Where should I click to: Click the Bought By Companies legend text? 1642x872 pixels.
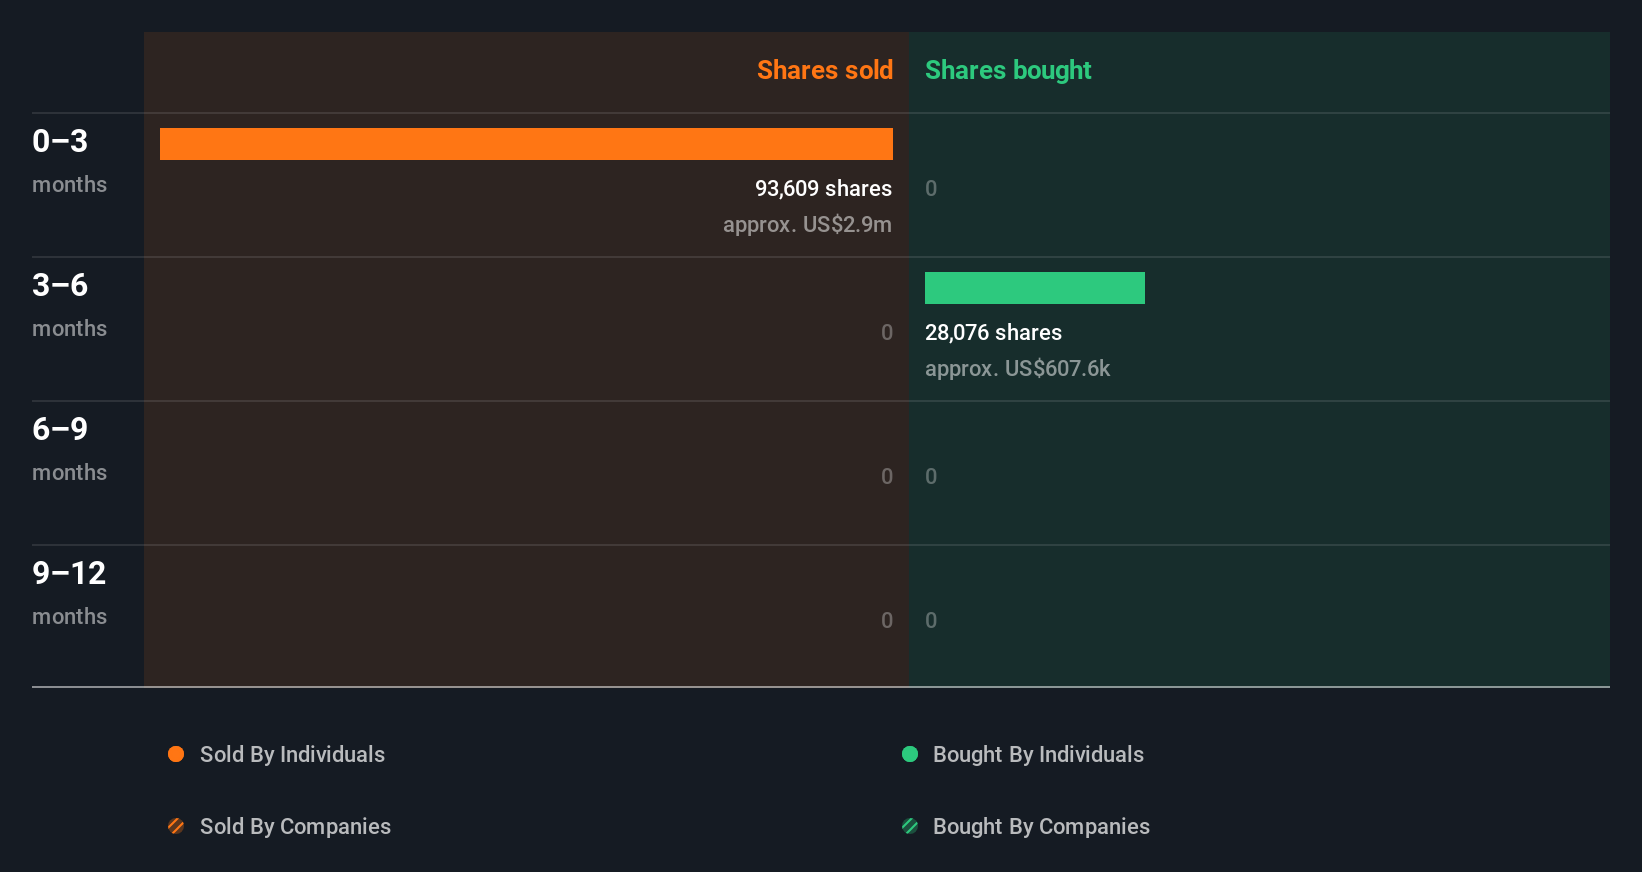(1041, 826)
